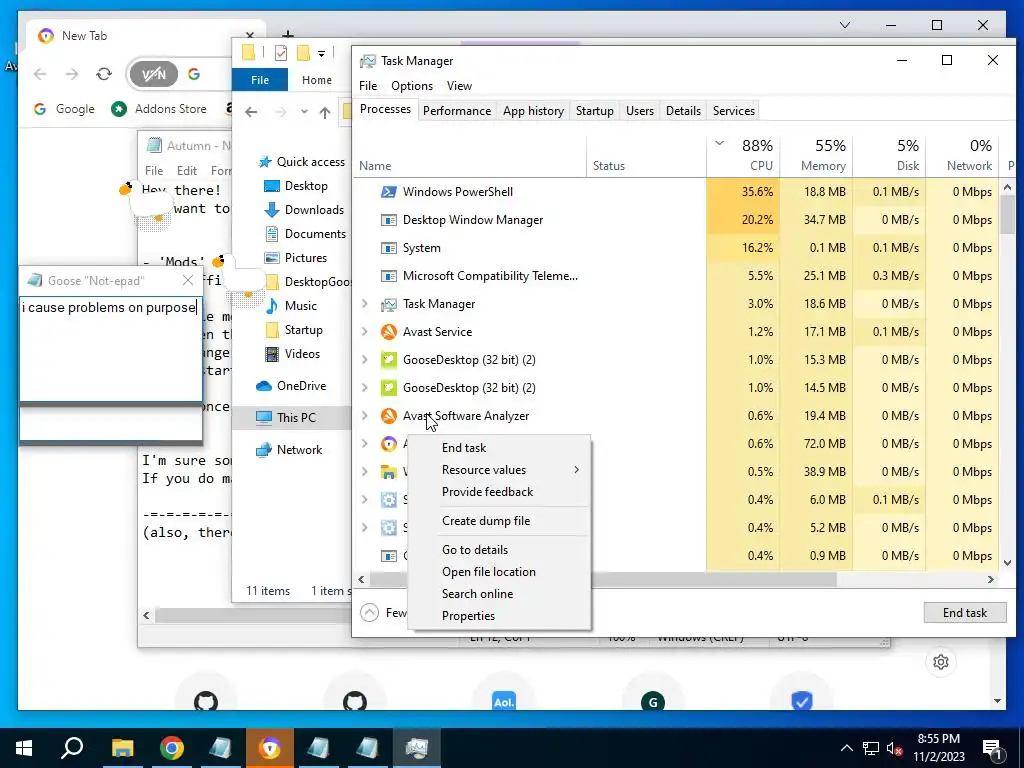
Task: Open Task Manager Options menu
Action: (411, 86)
